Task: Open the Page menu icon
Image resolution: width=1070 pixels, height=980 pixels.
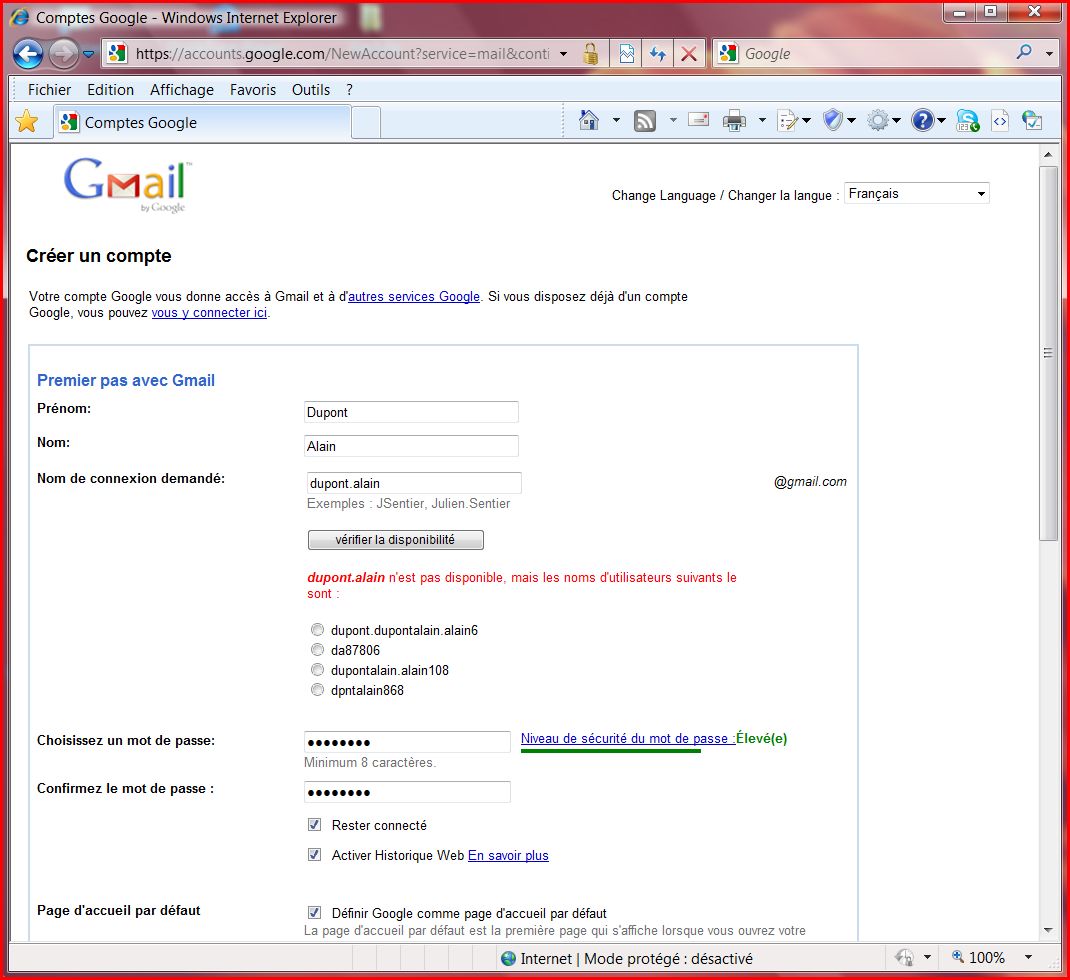Action: [788, 121]
